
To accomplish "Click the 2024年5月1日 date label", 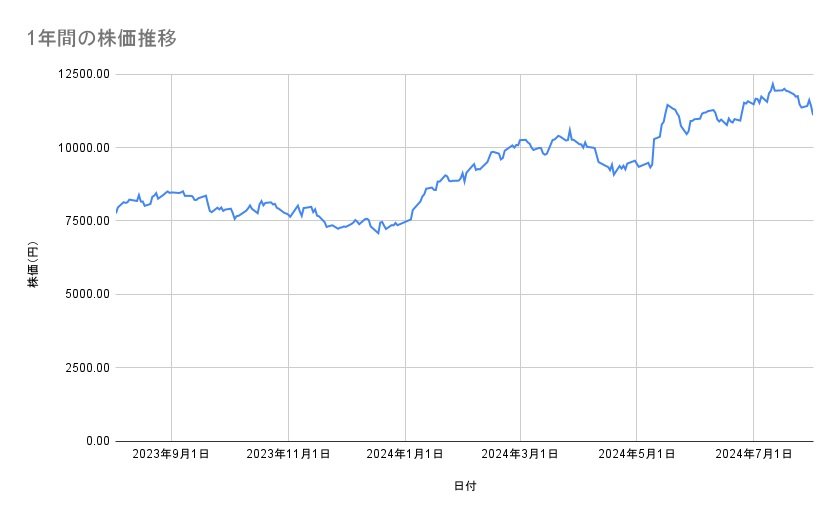I will (x=636, y=455).
